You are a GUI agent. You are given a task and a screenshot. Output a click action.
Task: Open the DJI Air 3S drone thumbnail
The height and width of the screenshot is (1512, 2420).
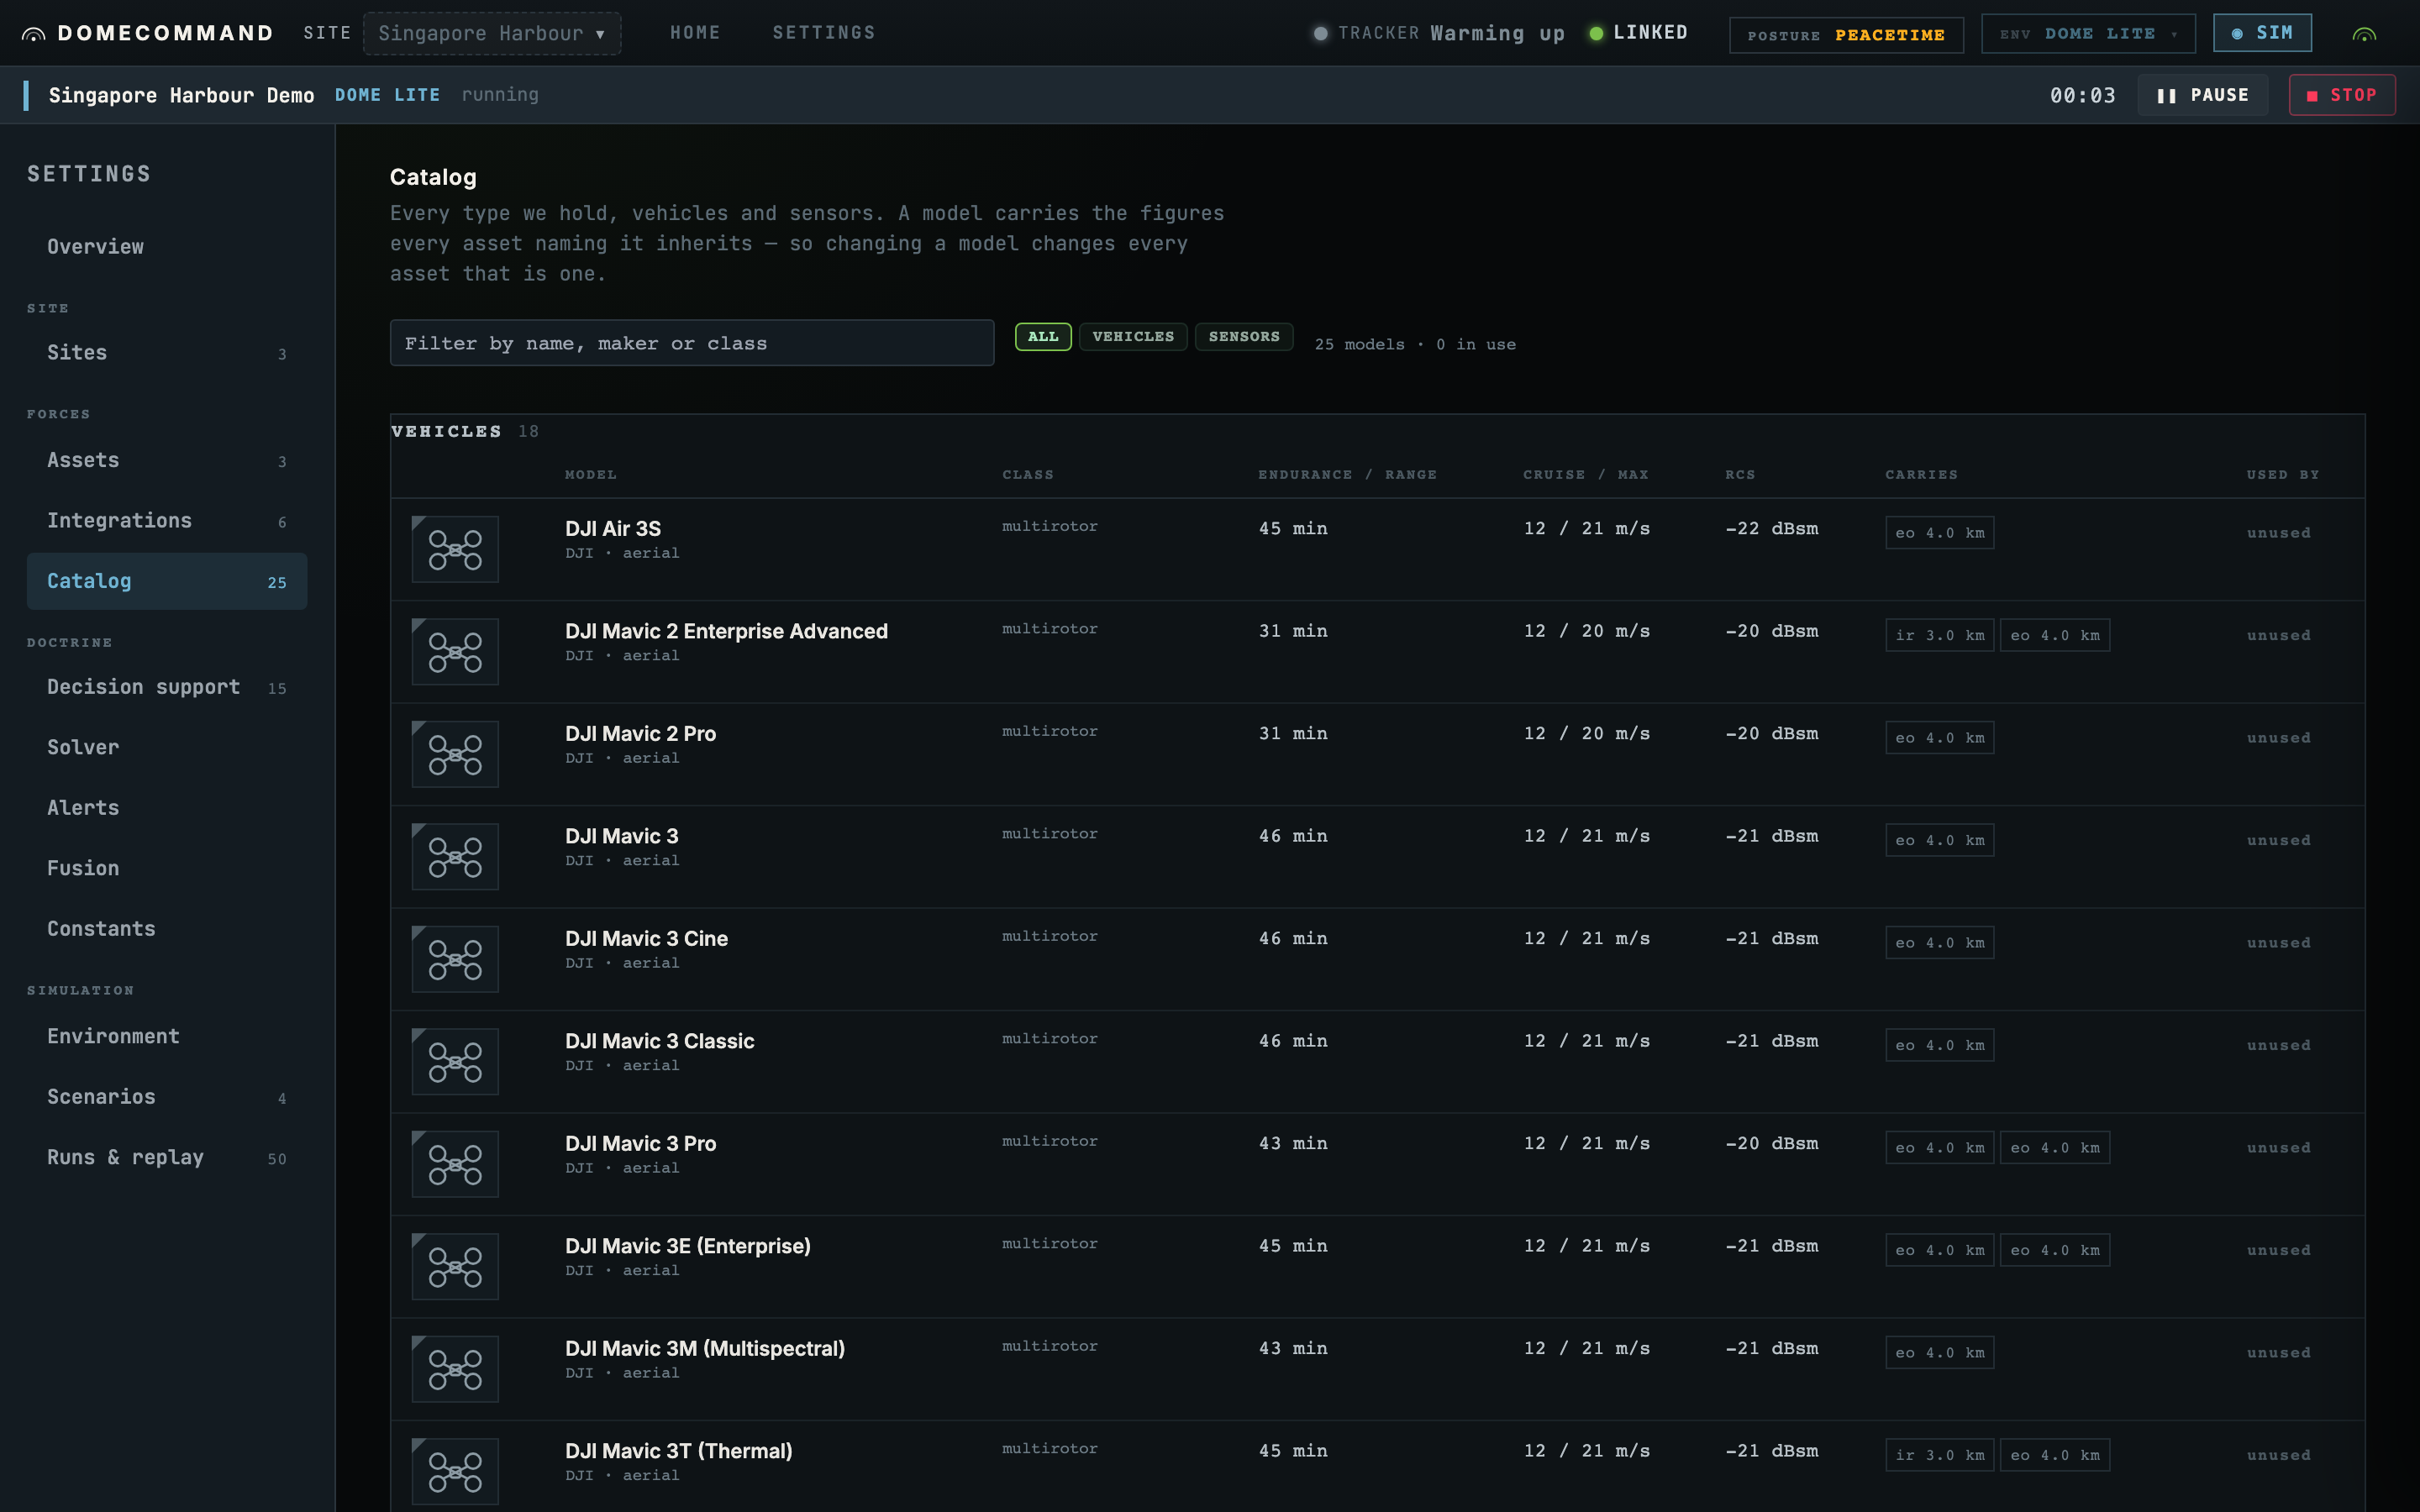[455, 549]
